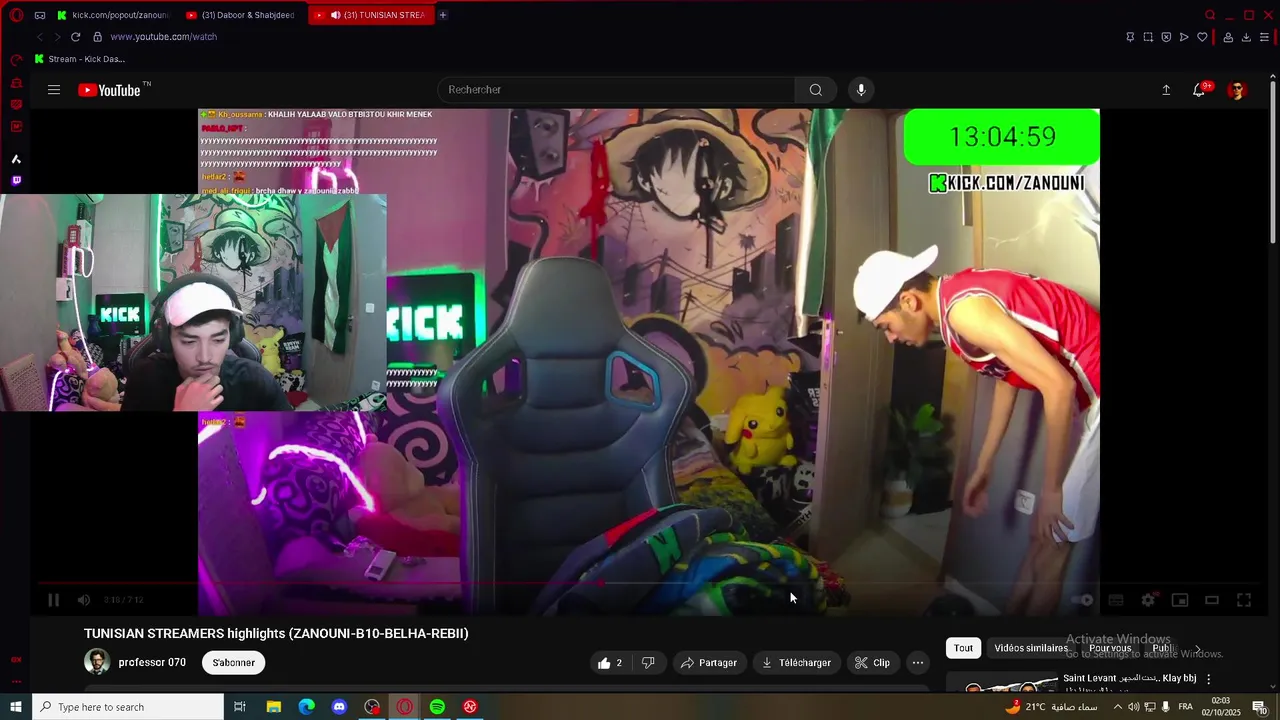
Task: Show hidden system tray icons
Action: click(x=1118, y=707)
